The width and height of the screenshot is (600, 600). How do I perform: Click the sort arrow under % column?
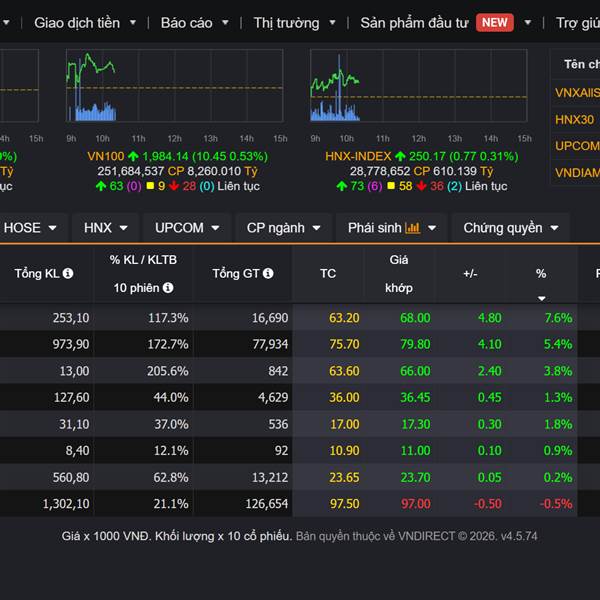541,298
